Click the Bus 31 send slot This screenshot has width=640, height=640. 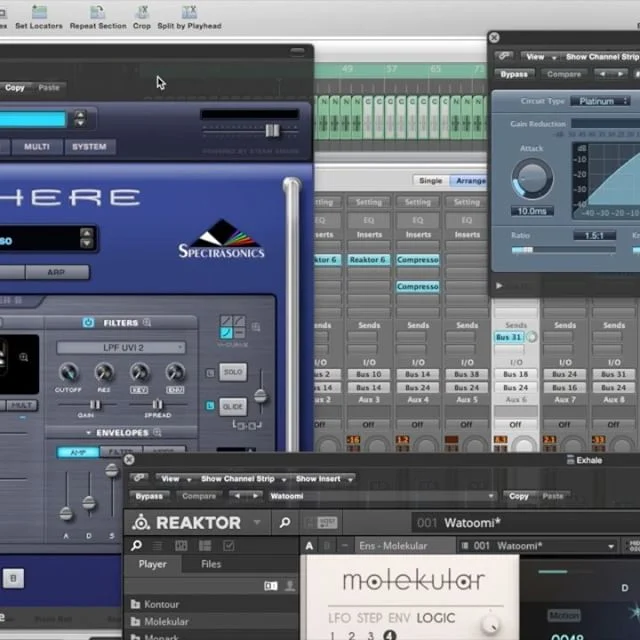click(x=509, y=337)
